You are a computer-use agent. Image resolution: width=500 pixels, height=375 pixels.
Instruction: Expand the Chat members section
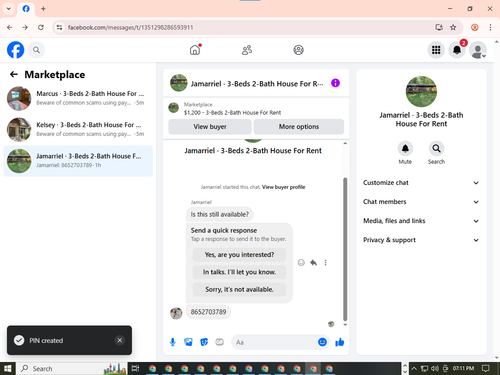pos(421,202)
